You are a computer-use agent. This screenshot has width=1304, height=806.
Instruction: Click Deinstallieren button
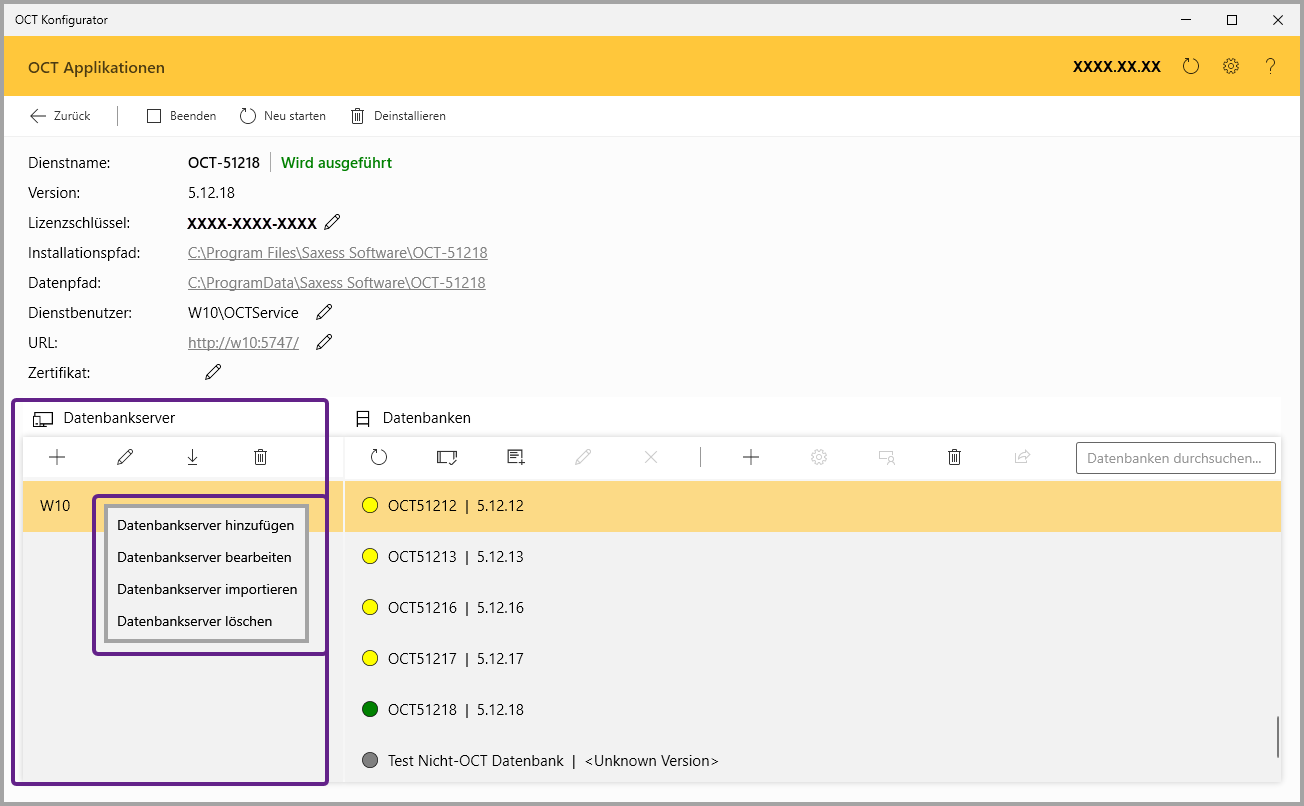coord(398,116)
